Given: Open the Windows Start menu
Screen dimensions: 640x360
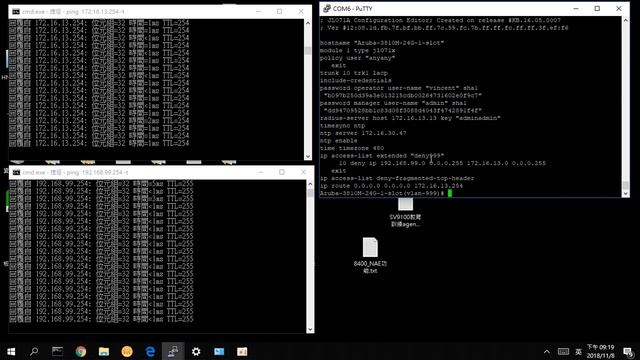Looking at the screenshot, I should coord(11,351).
